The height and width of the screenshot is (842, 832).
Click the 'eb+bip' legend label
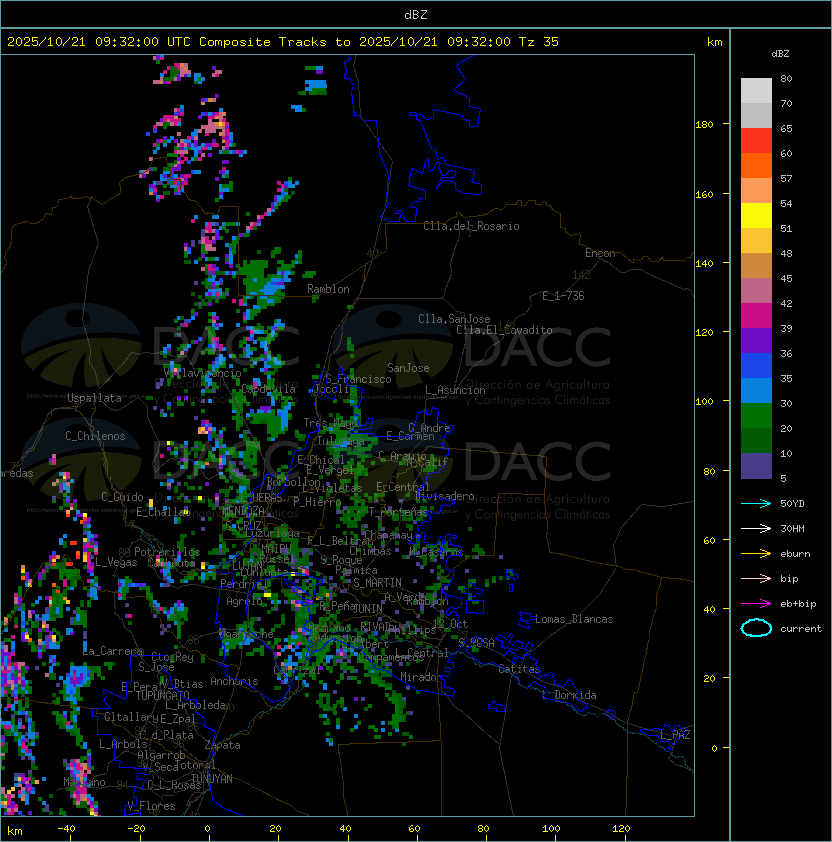798,604
